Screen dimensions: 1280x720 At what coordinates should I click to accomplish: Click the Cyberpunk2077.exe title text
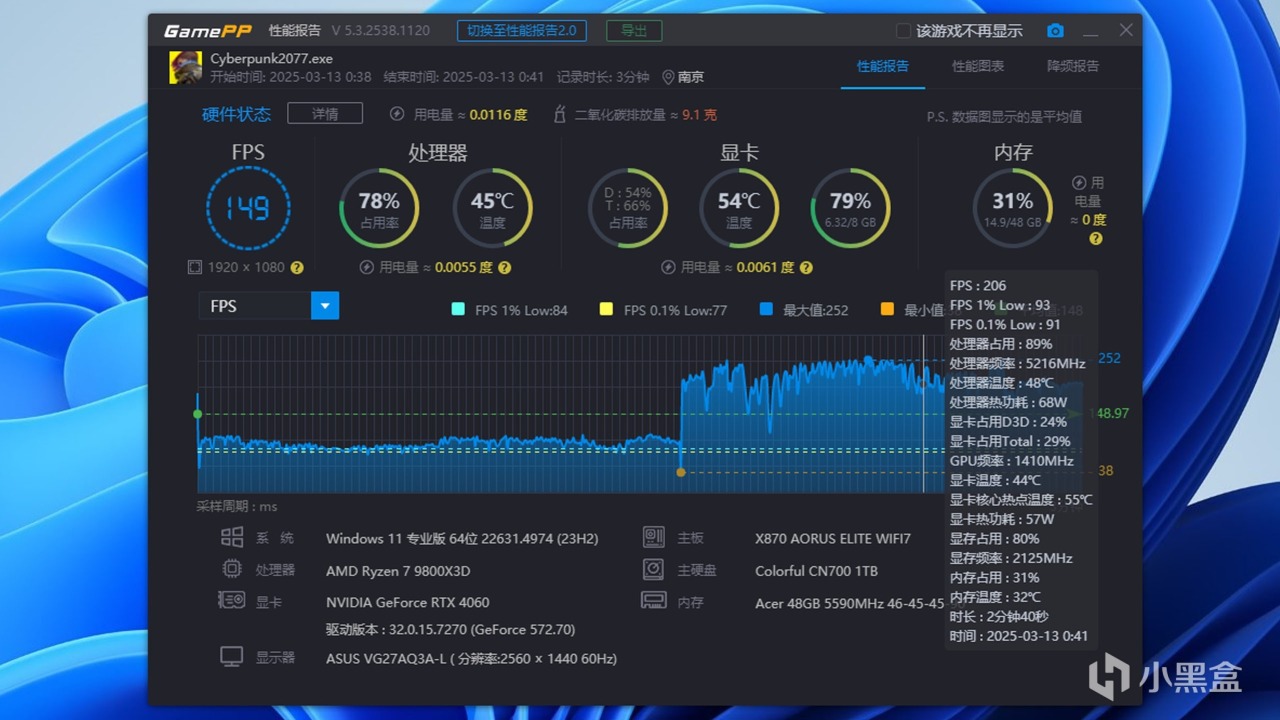click(271, 59)
